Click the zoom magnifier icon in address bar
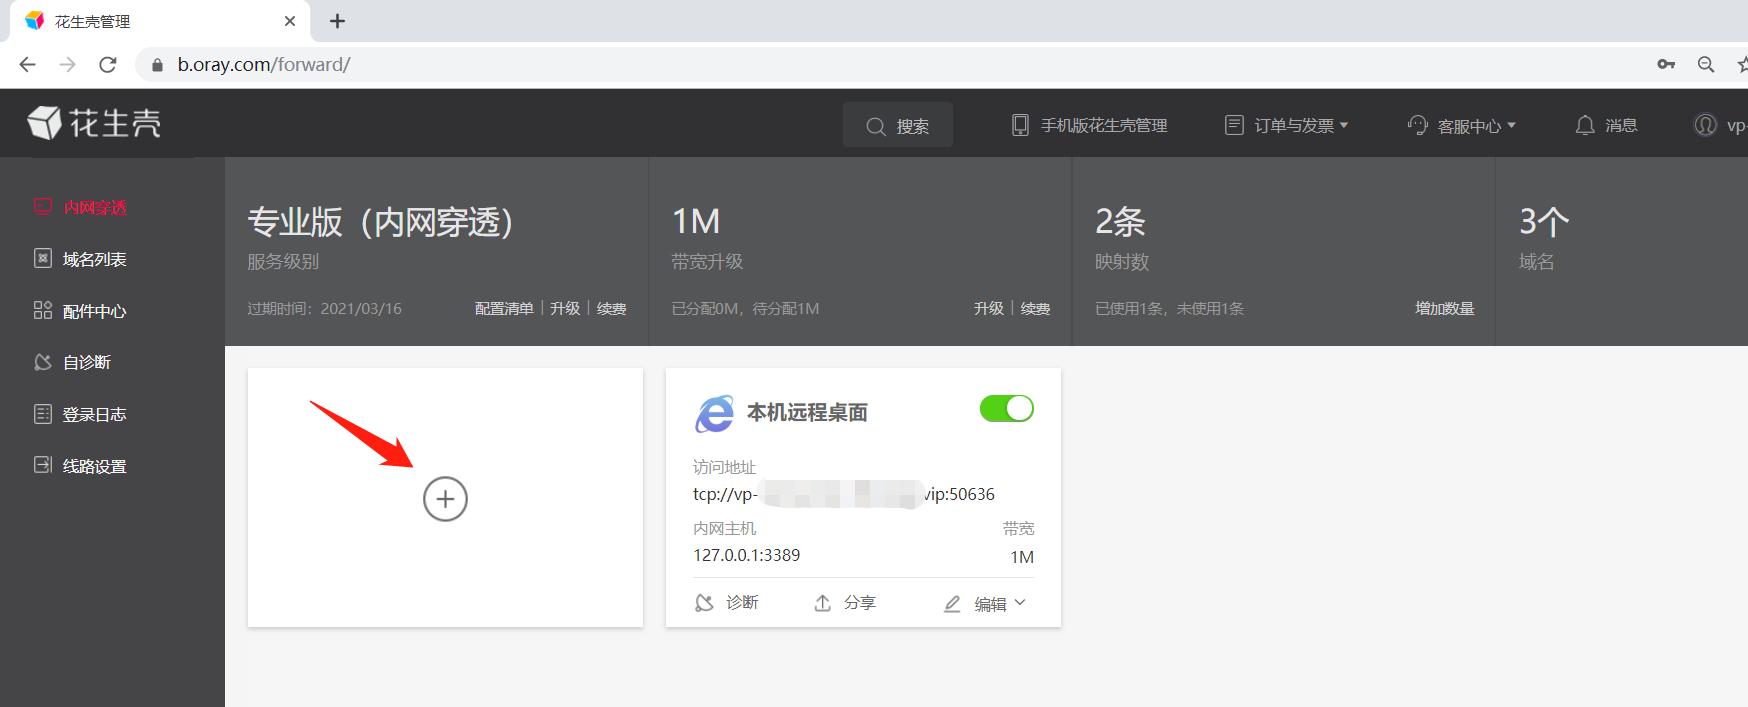 (1706, 64)
